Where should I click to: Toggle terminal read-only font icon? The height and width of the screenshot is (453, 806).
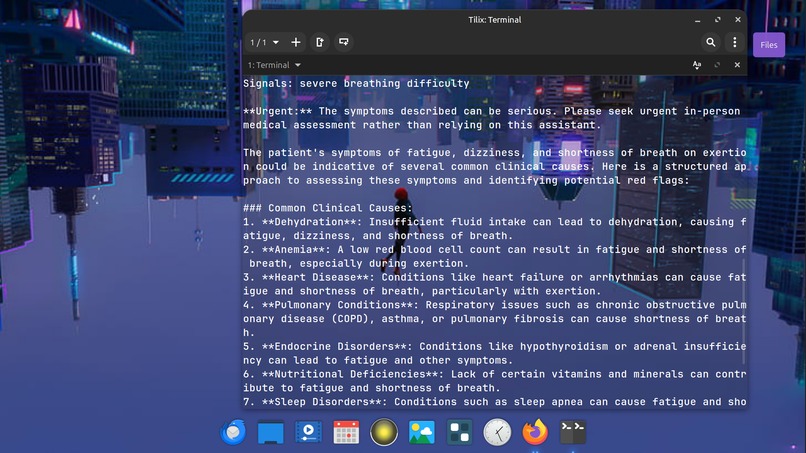point(697,65)
